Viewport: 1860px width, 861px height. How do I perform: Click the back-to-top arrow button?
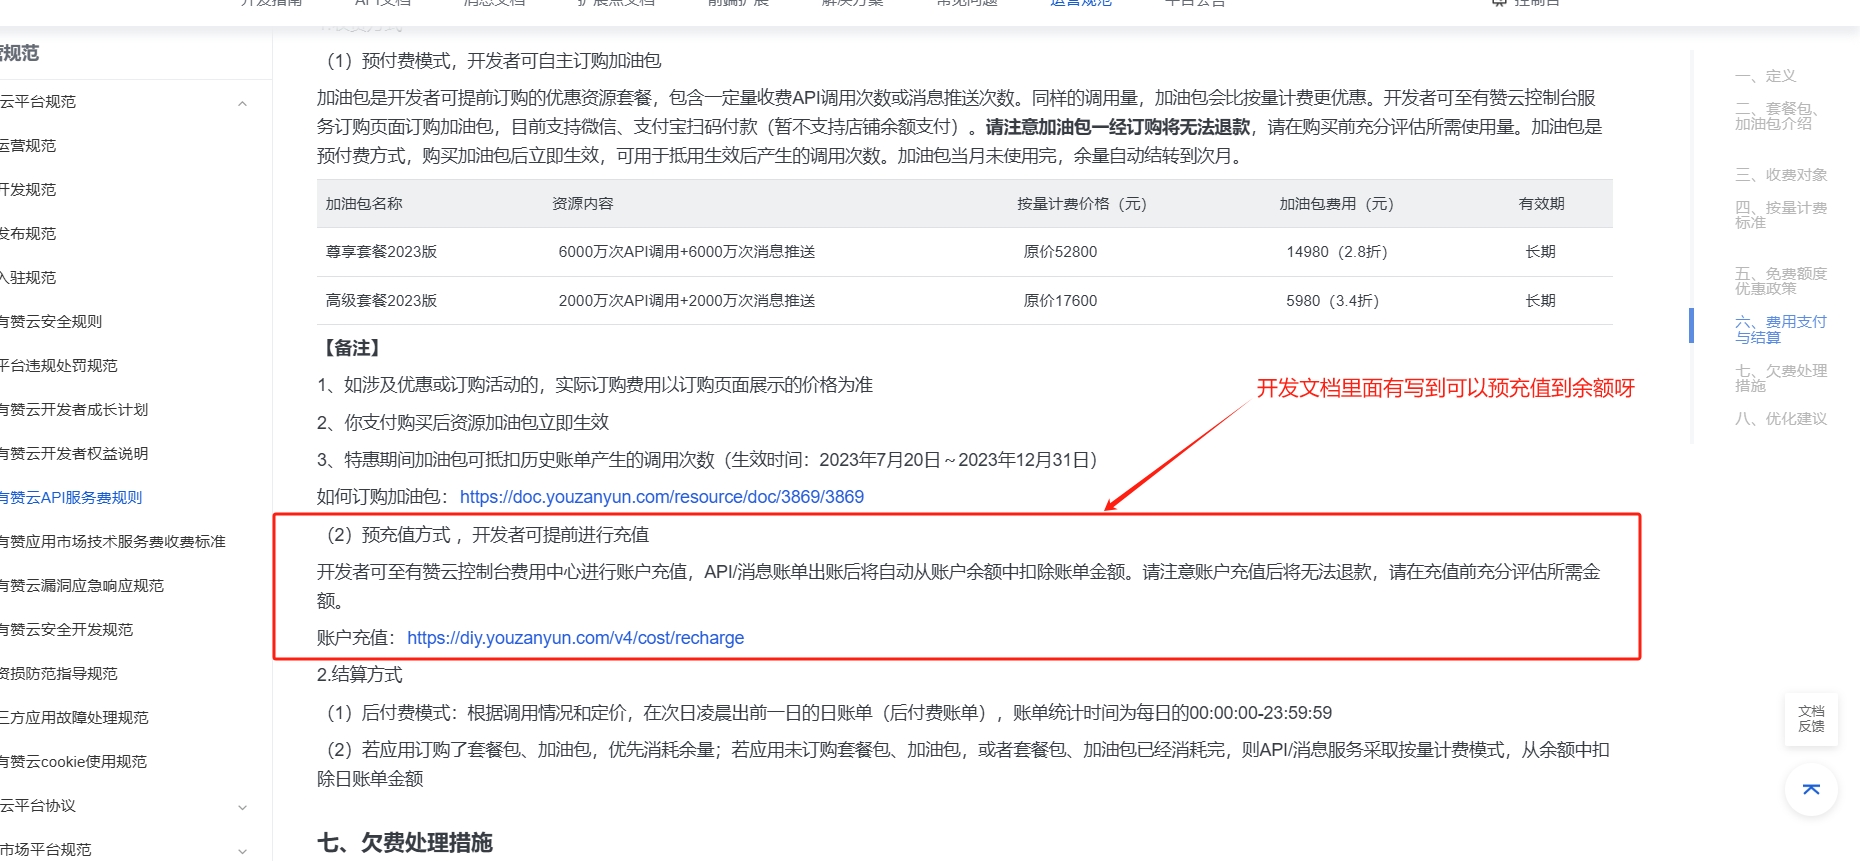click(1811, 789)
